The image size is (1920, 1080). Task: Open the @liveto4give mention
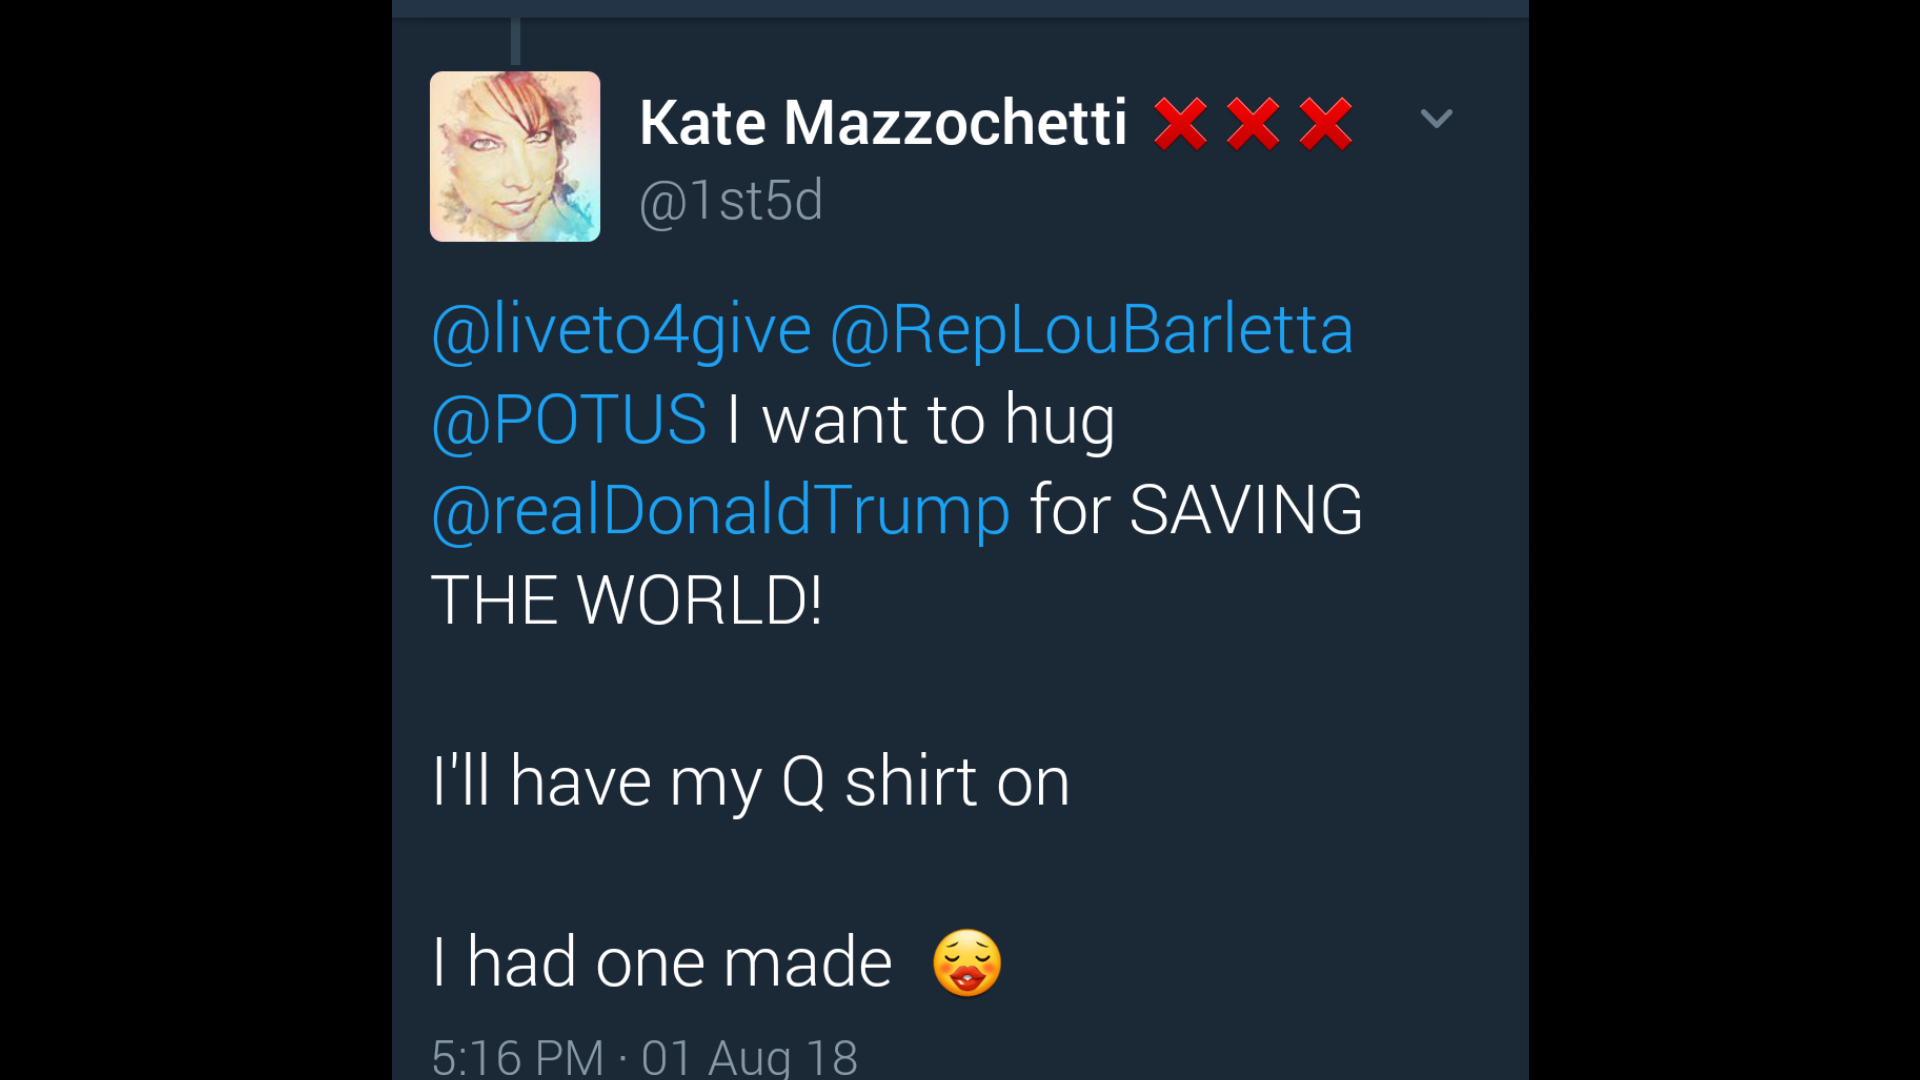(621, 329)
